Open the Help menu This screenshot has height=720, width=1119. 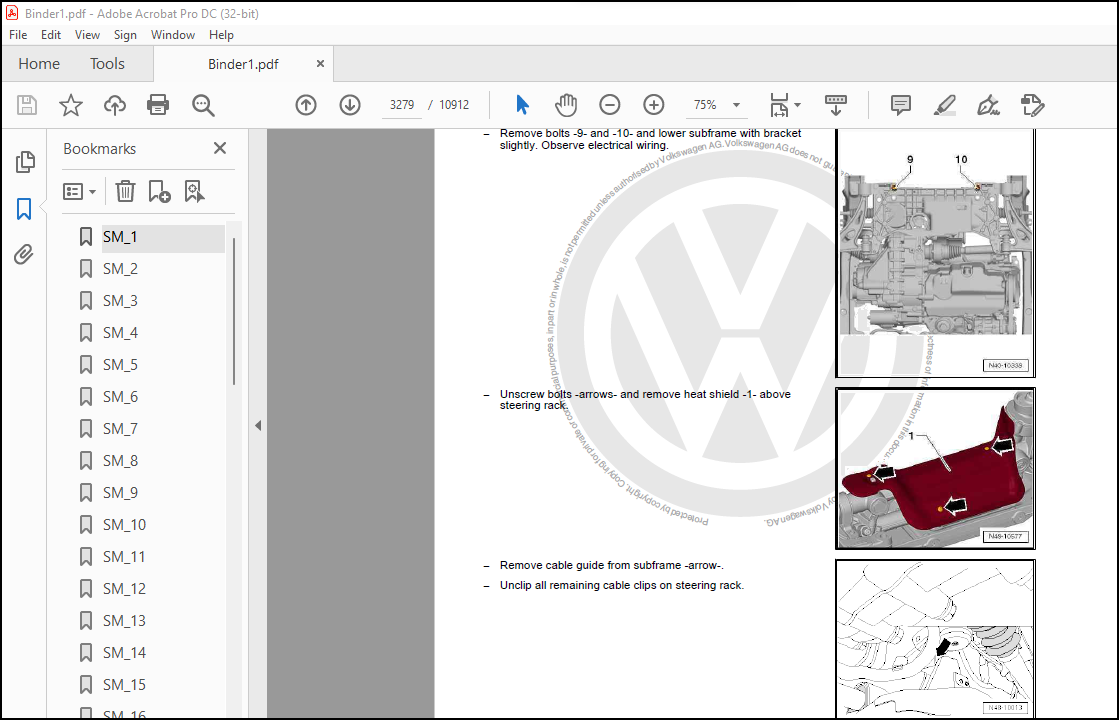pos(221,35)
